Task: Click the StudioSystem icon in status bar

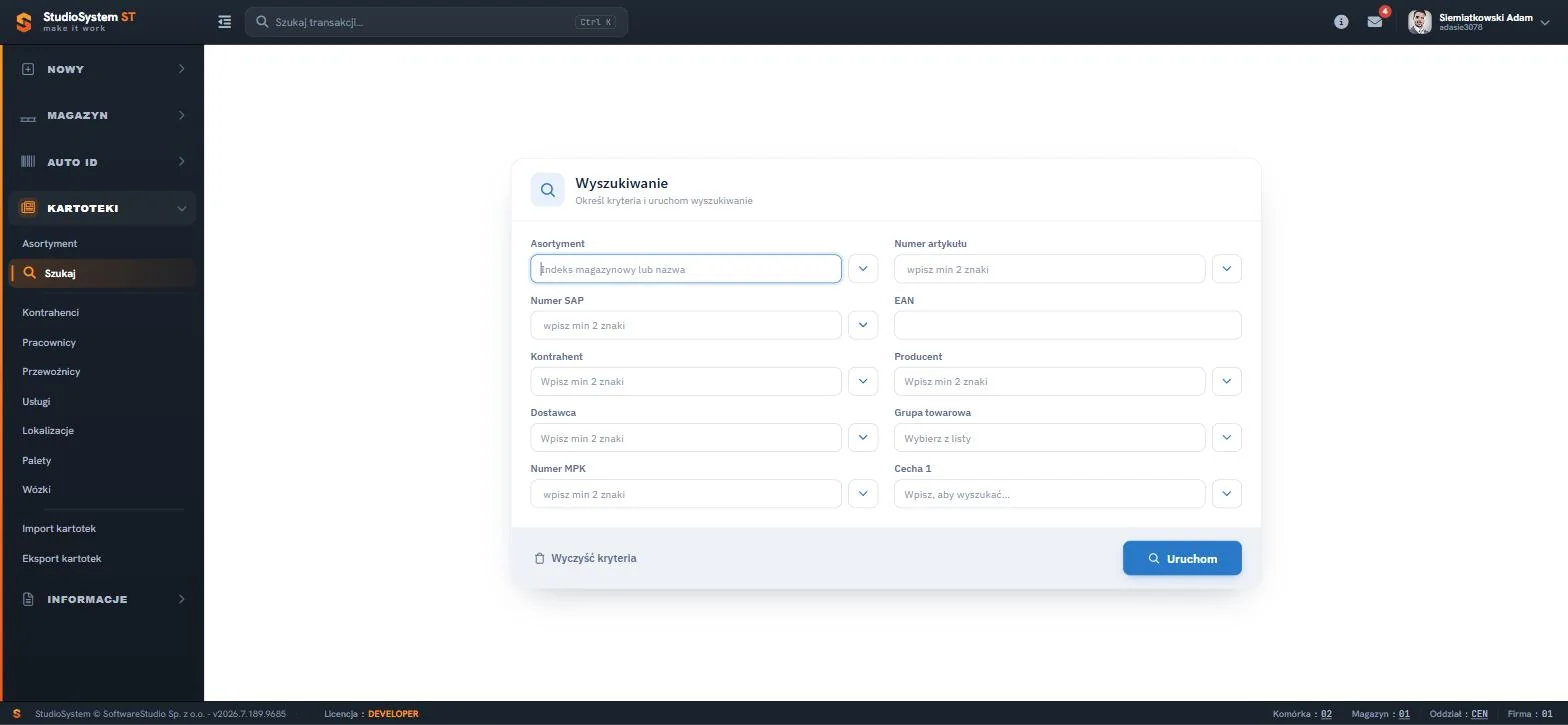Action: tap(16, 714)
